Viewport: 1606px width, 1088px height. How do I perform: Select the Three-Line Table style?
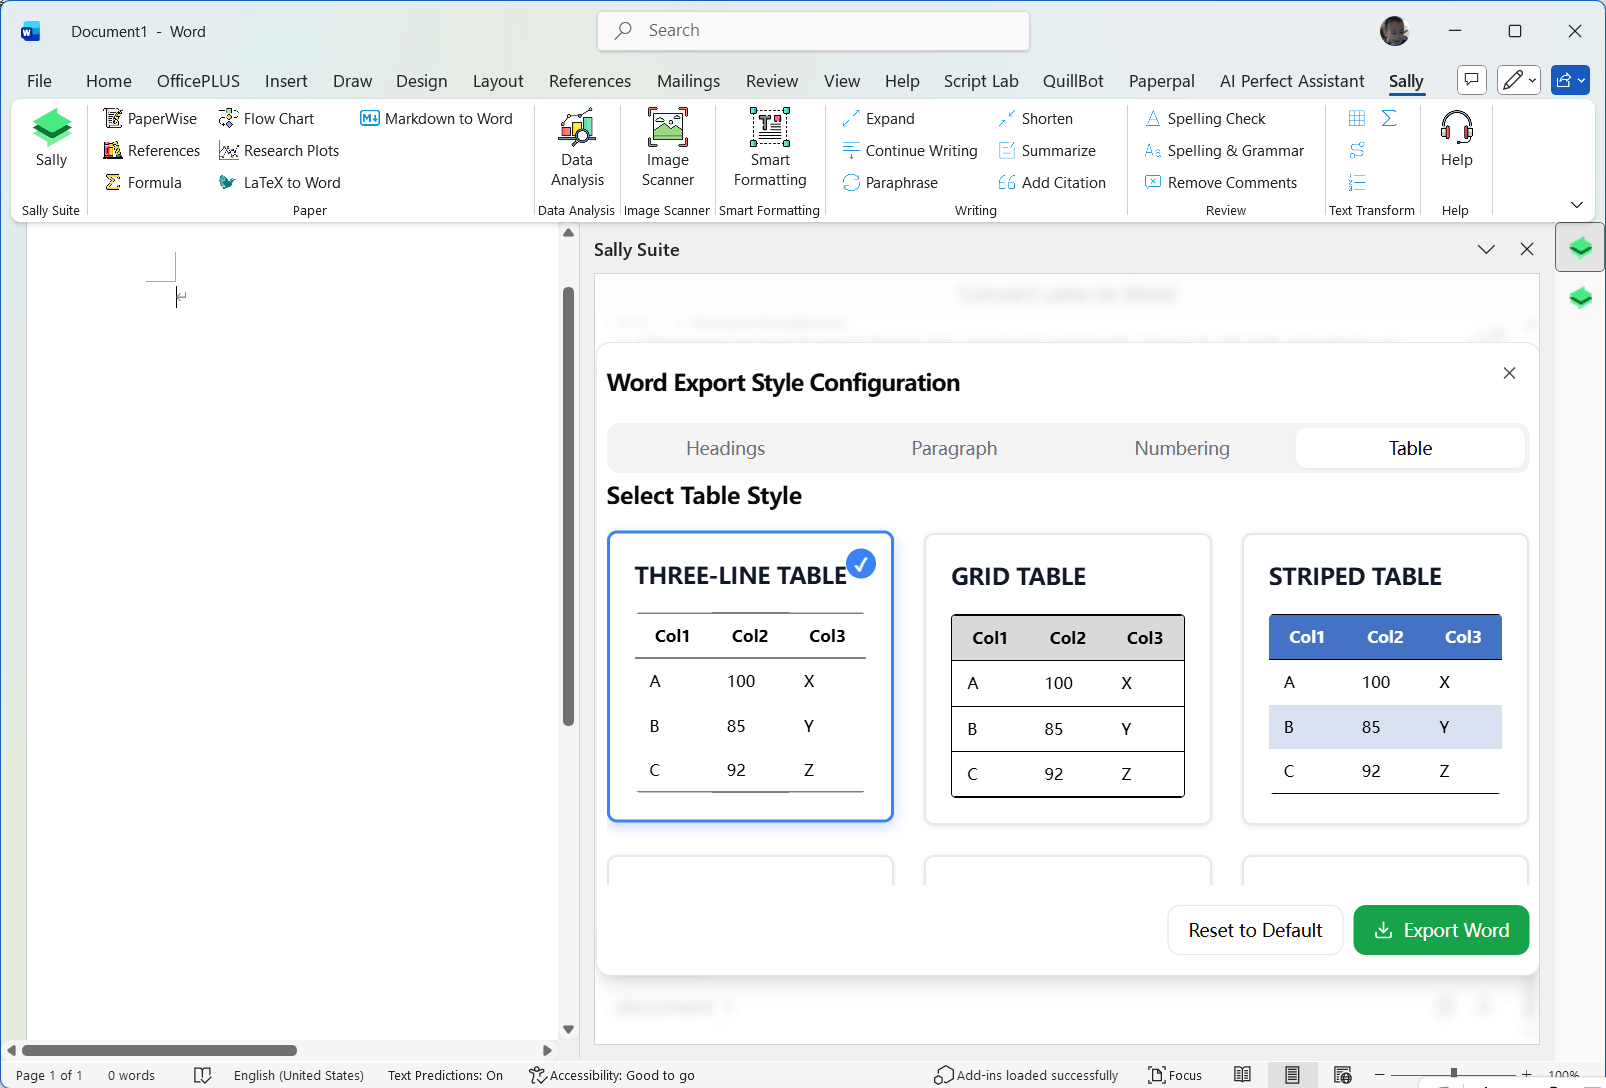750,676
